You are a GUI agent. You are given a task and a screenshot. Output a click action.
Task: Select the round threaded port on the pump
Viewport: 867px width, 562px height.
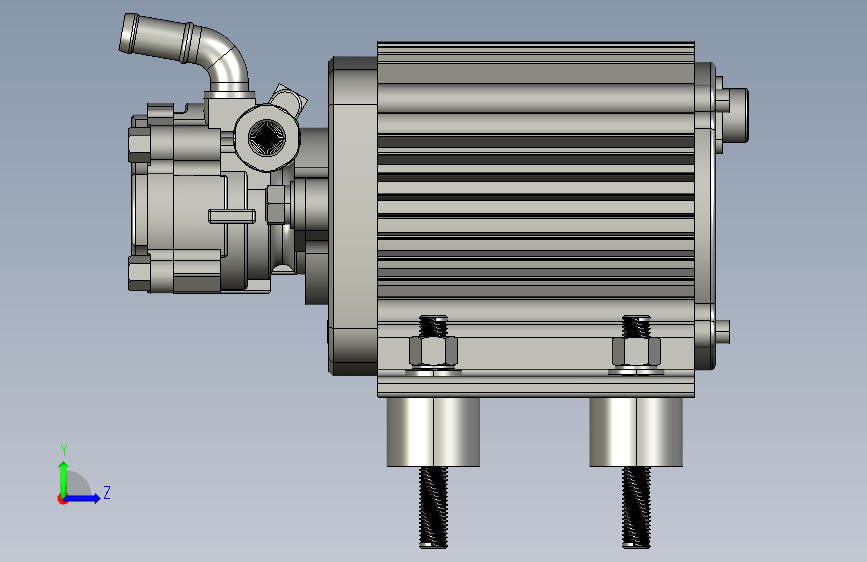click(x=267, y=138)
